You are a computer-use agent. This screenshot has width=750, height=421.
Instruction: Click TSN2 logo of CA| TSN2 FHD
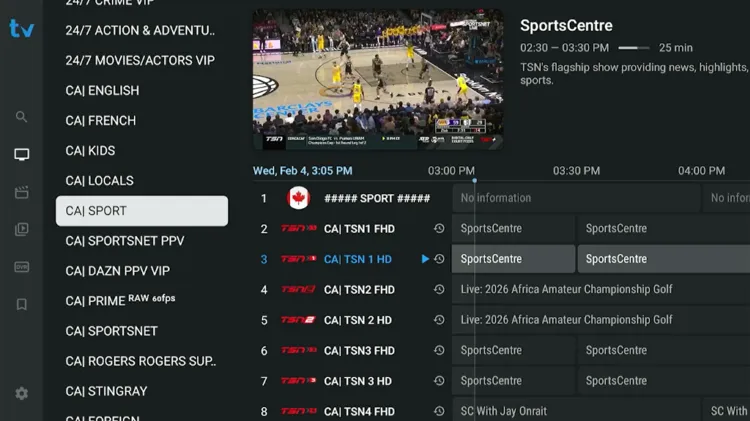[298, 289]
